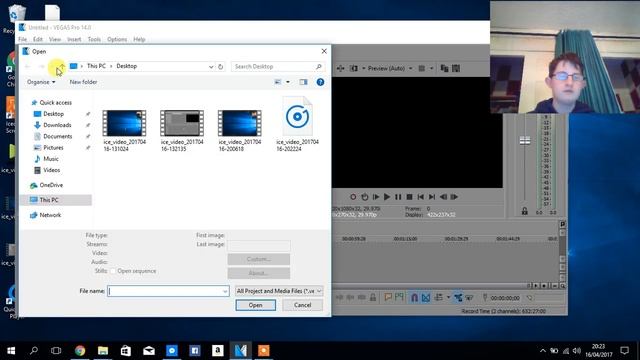Image resolution: width=640 pixels, height=360 pixels.
Task: Cancel the Open dialog
Action: [x=302, y=305]
